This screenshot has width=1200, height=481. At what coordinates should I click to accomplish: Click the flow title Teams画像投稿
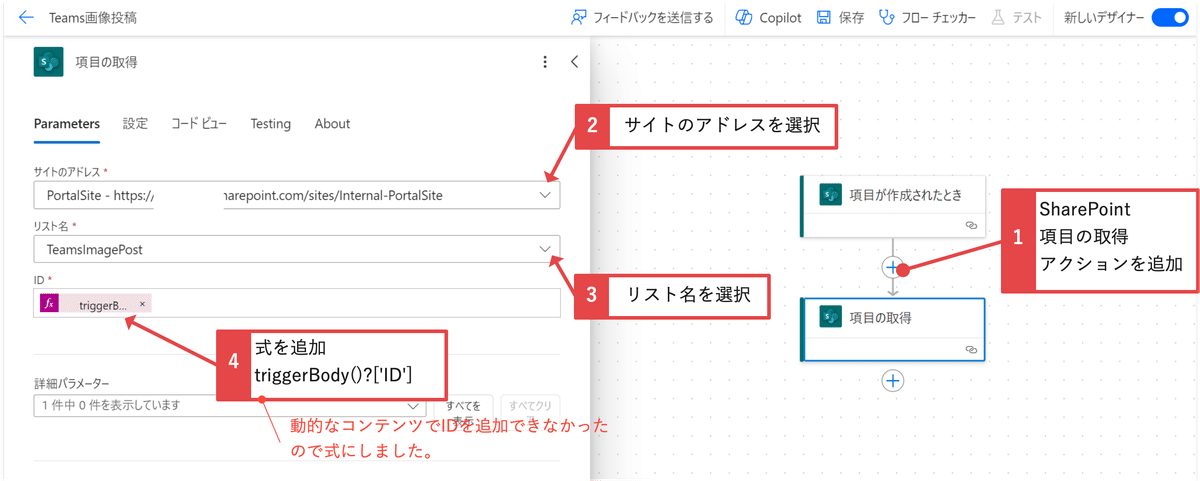click(x=93, y=18)
